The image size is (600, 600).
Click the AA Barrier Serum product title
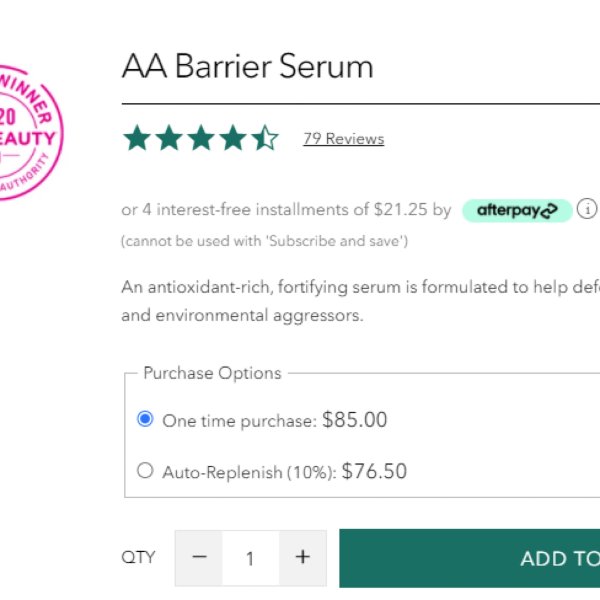point(247,66)
